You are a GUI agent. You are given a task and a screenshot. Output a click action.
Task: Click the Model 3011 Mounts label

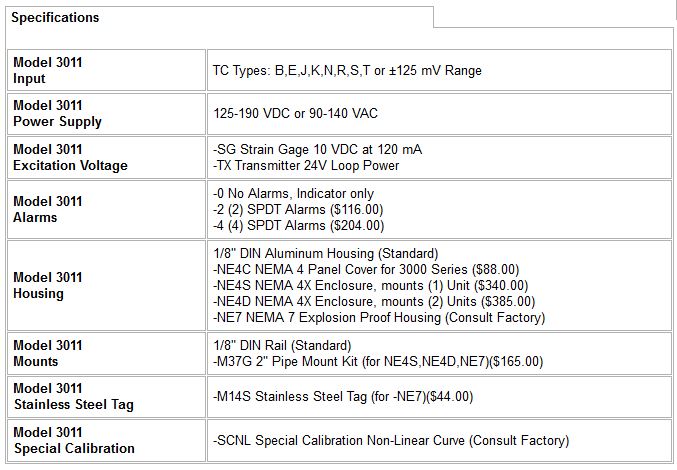click(48, 353)
